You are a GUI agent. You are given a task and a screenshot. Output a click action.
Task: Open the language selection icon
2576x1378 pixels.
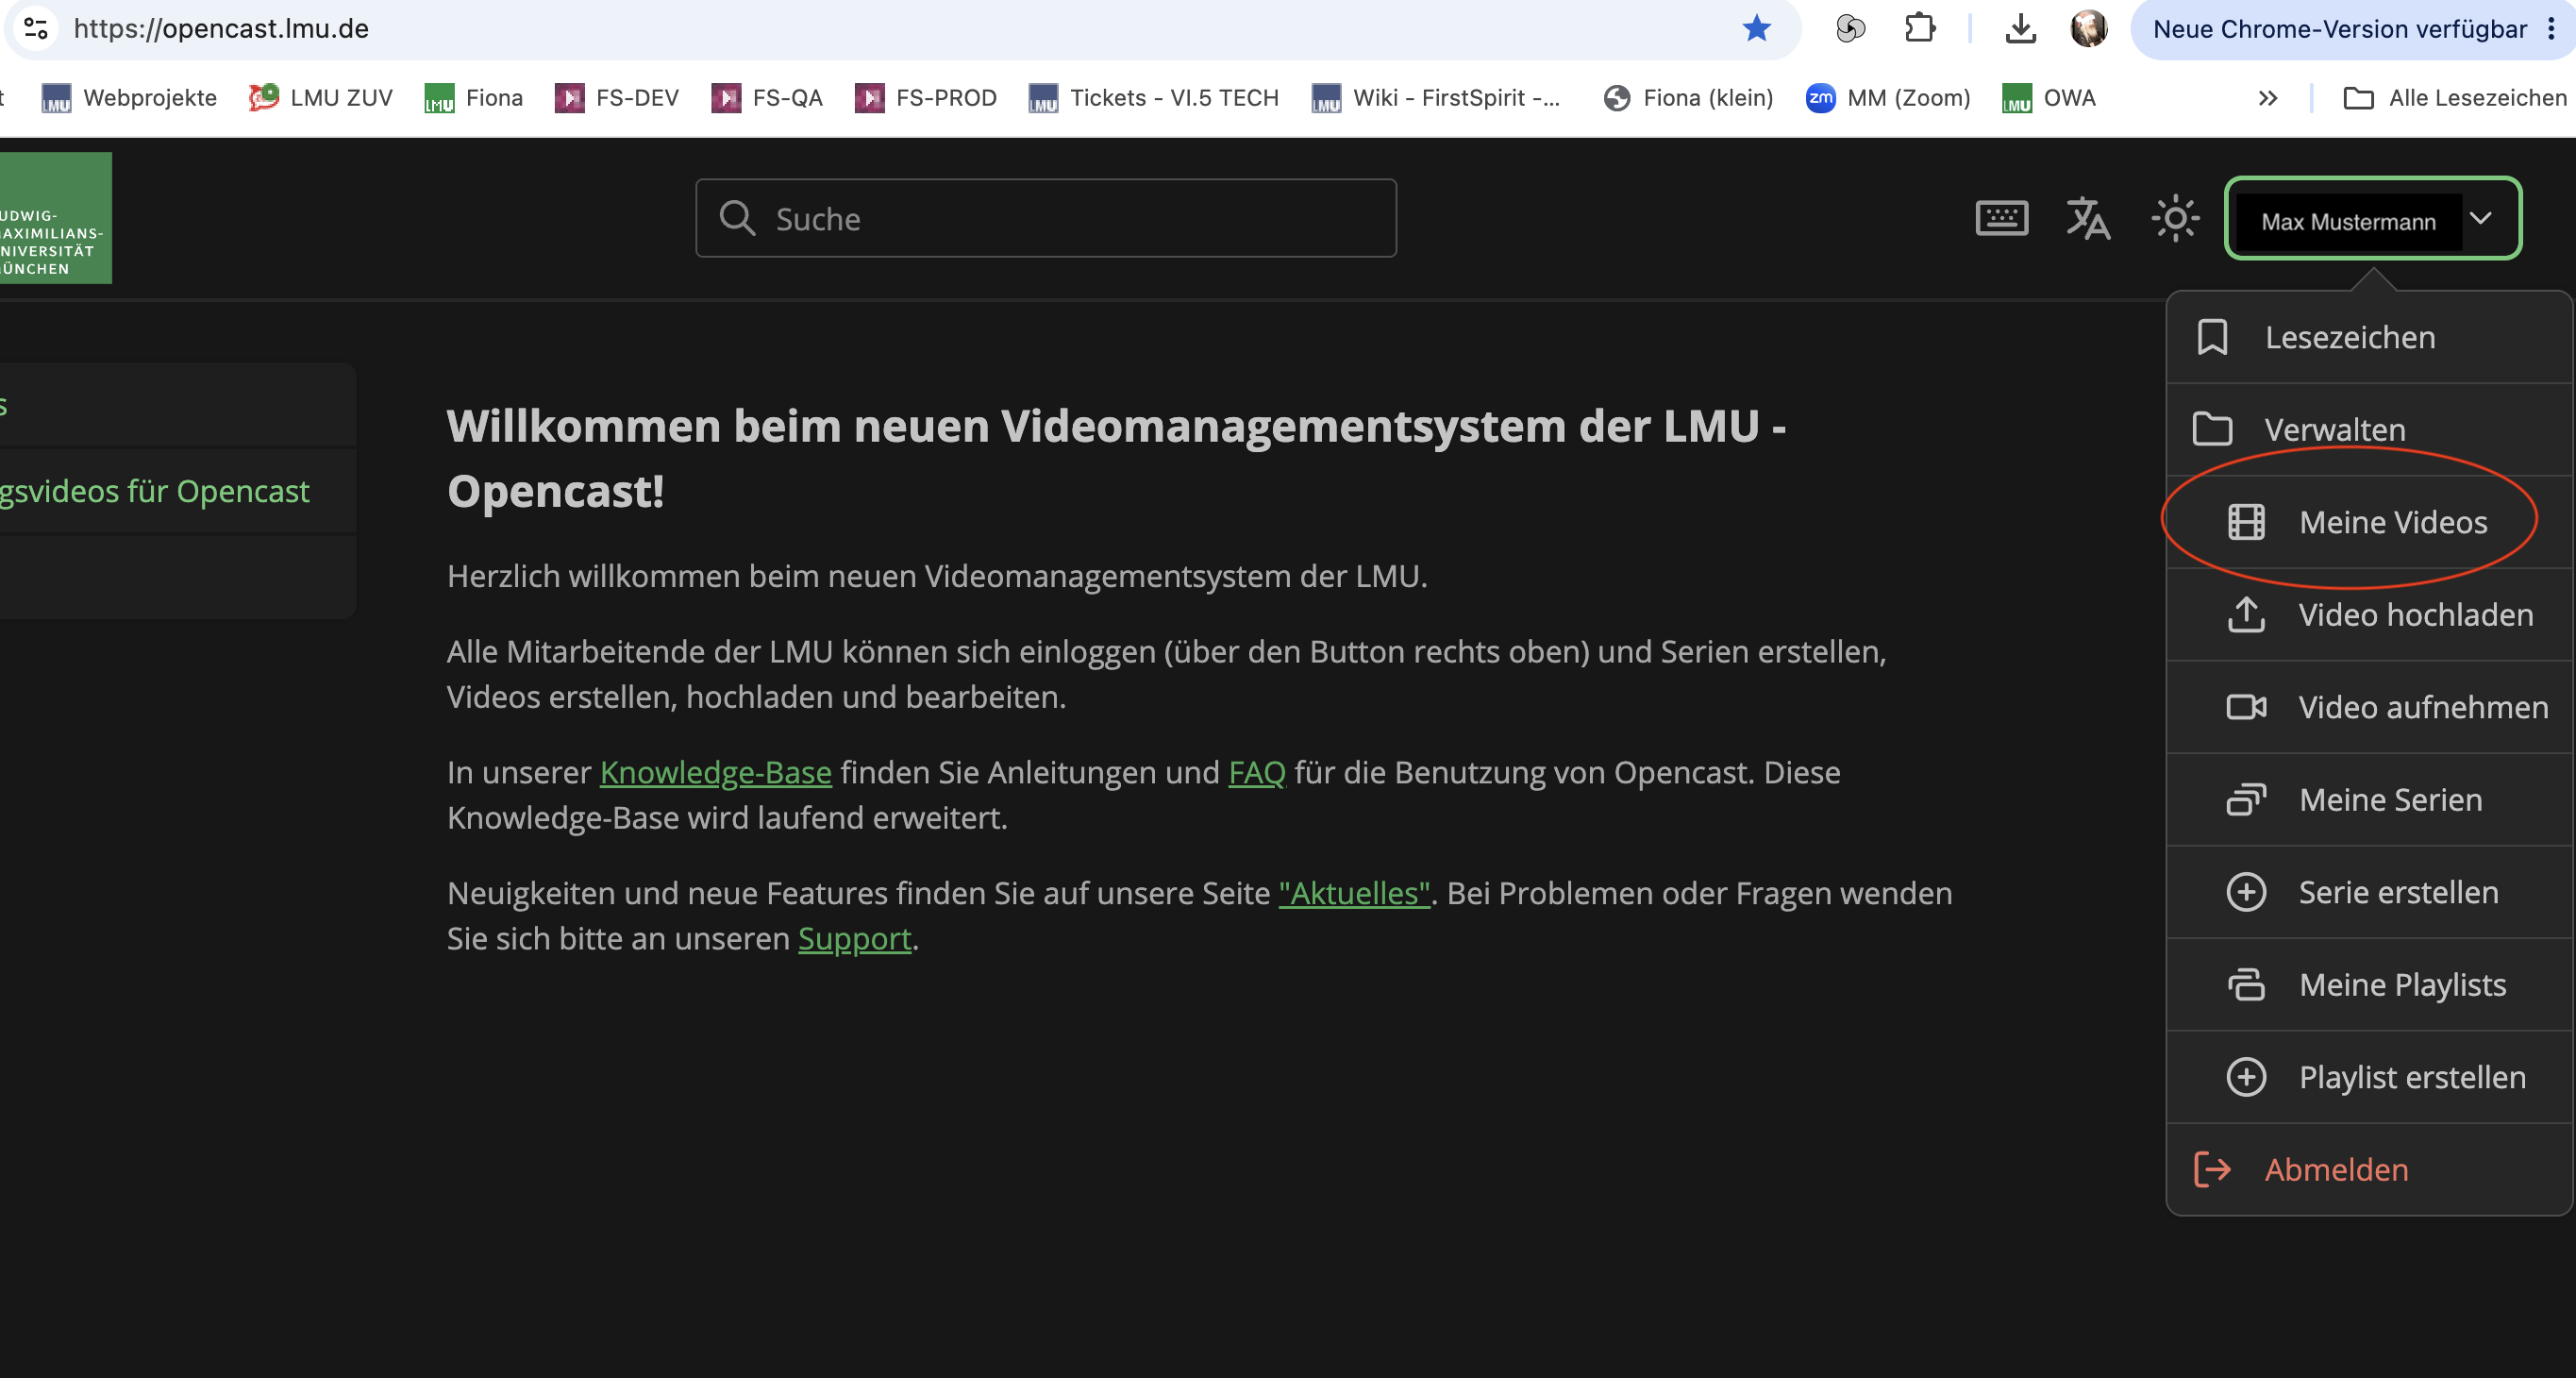[2088, 218]
